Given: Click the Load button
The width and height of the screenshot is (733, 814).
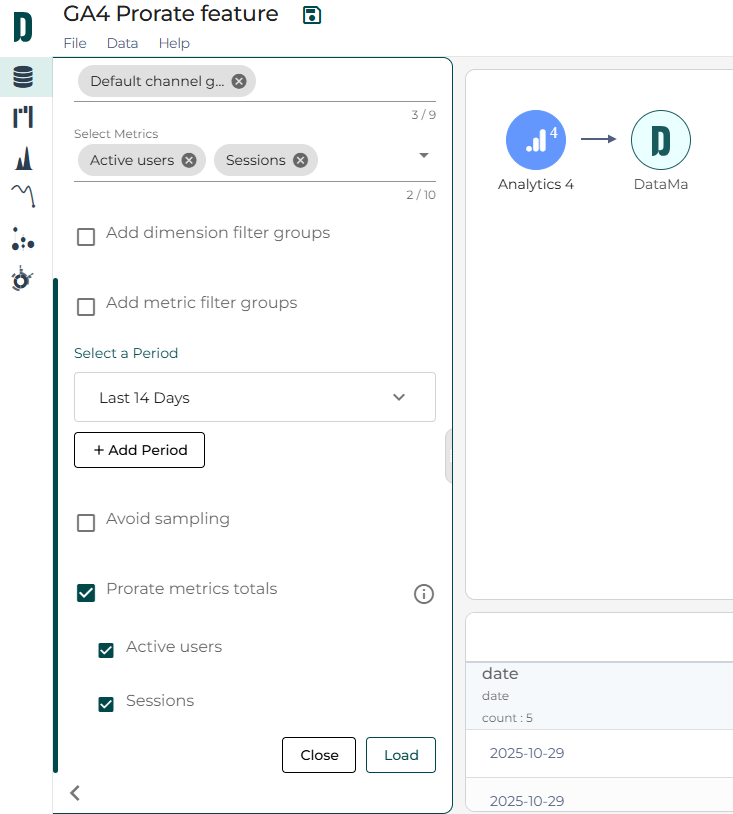Looking at the screenshot, I should click(x=401, y=755).
